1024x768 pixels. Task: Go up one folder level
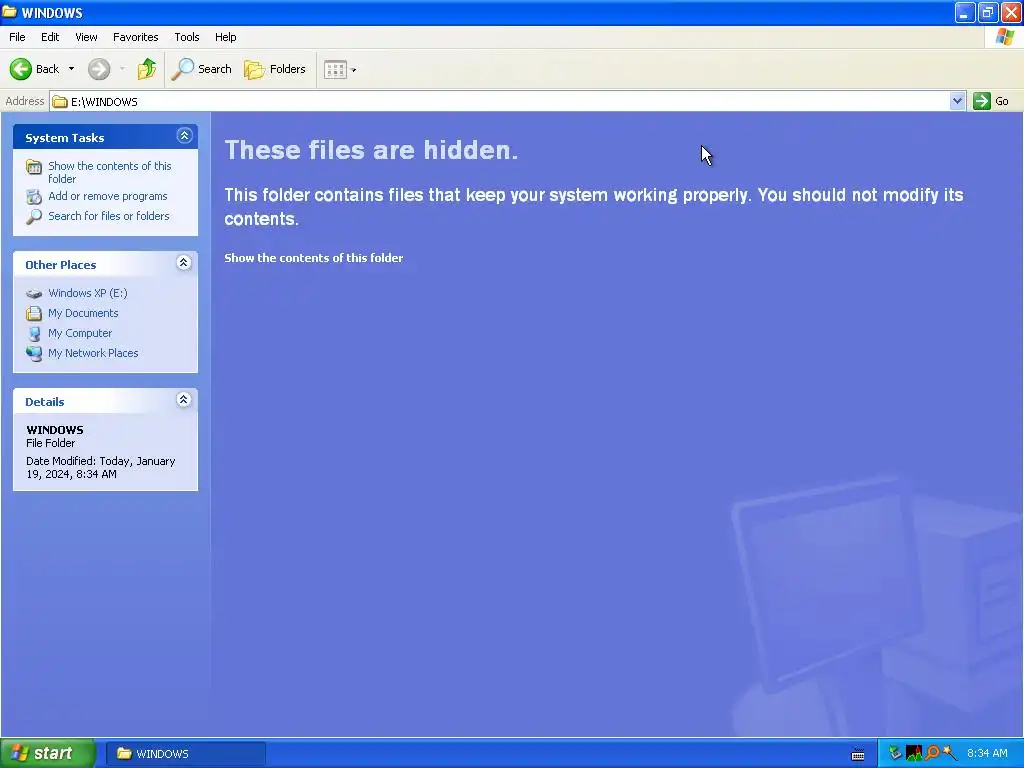(147, 69)
